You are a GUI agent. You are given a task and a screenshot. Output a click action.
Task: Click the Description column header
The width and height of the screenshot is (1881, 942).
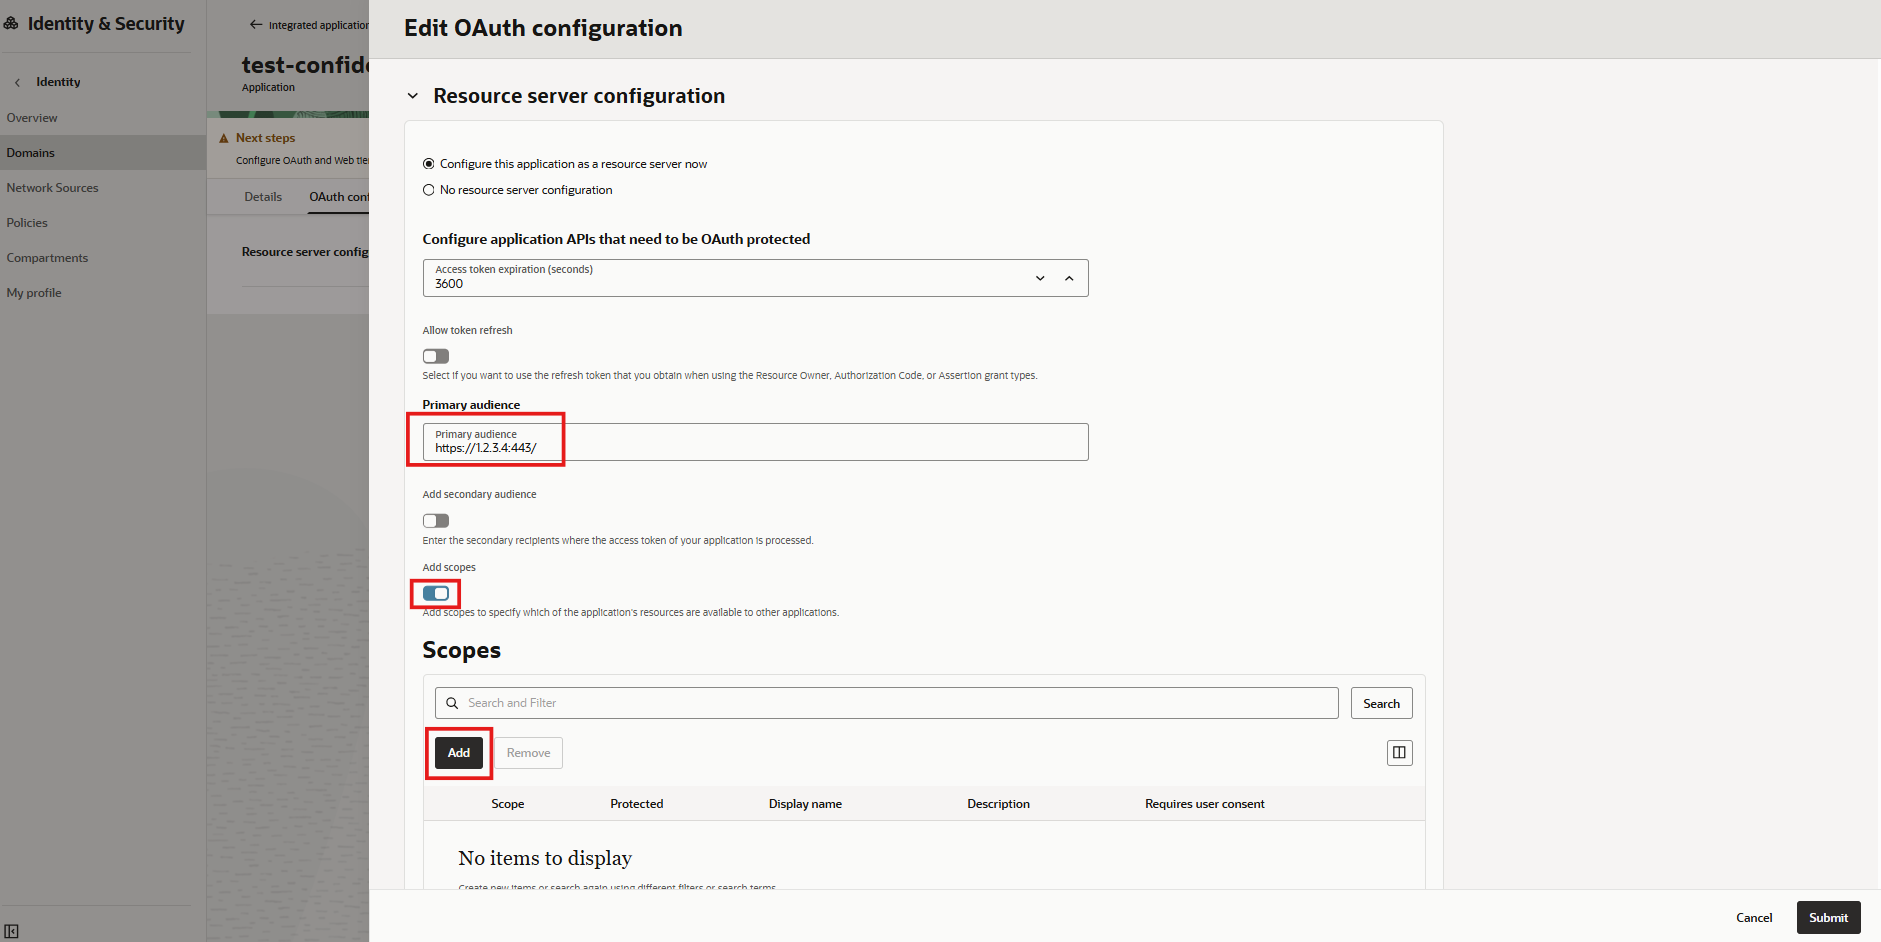[998, 804]
